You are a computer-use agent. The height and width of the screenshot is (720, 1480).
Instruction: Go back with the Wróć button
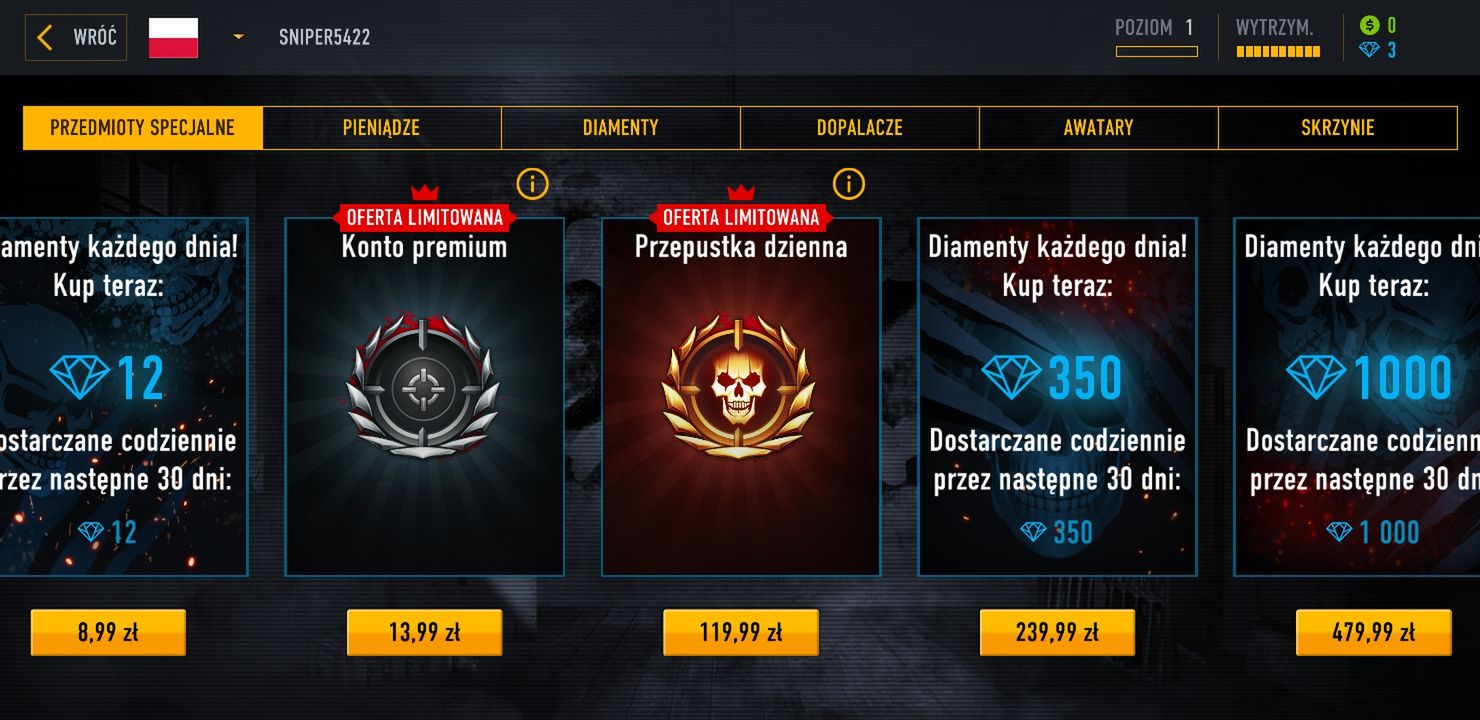(x=76, y=38)
